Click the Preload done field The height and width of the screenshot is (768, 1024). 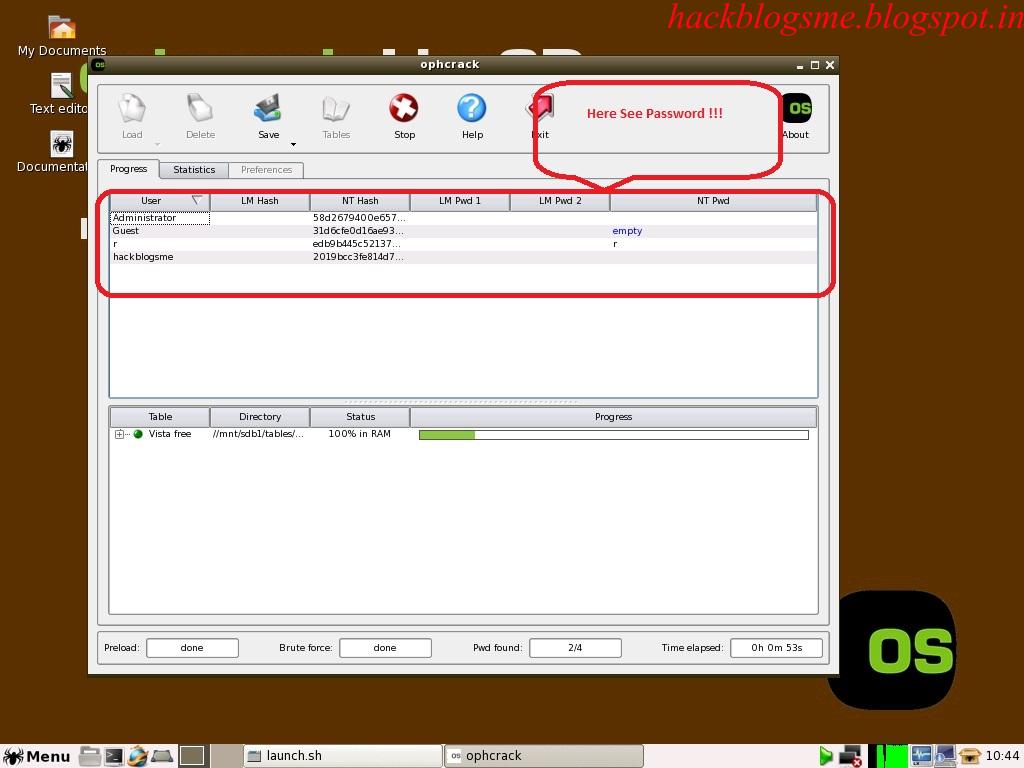click(x=192, y=648)
